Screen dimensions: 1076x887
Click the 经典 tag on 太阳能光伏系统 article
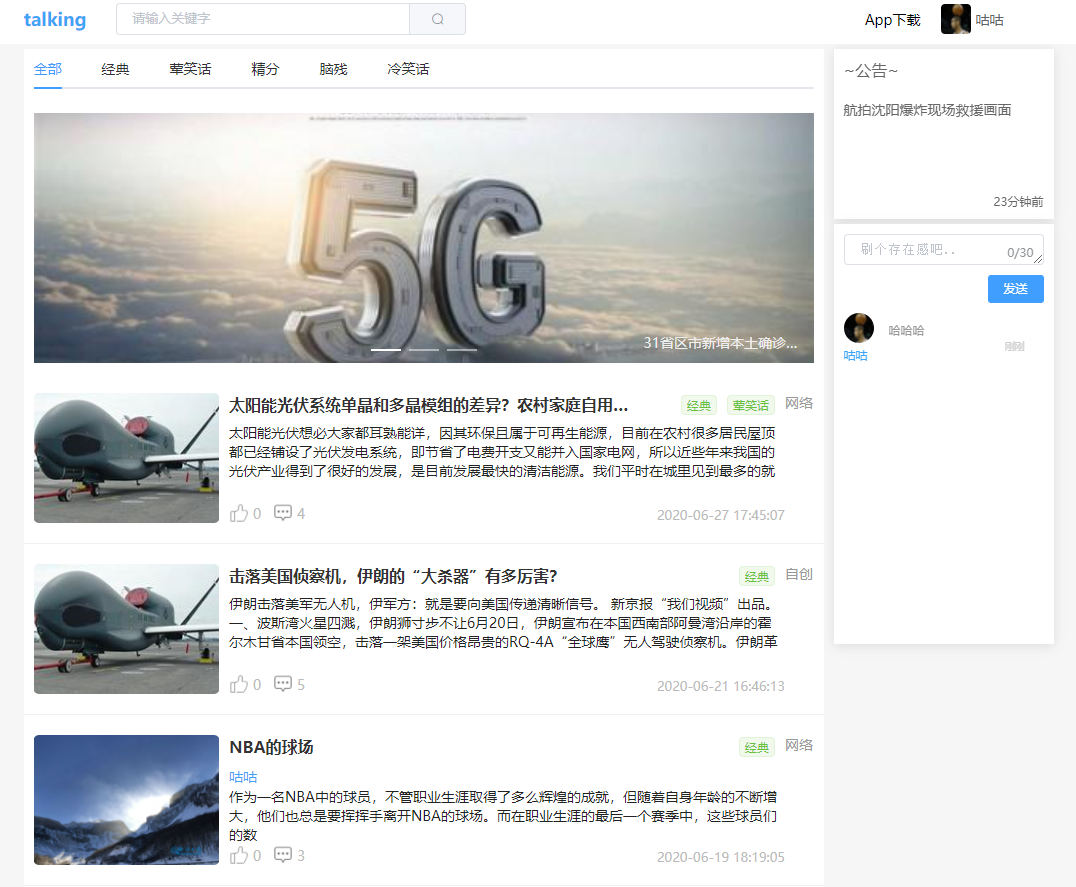coord(699,405)
